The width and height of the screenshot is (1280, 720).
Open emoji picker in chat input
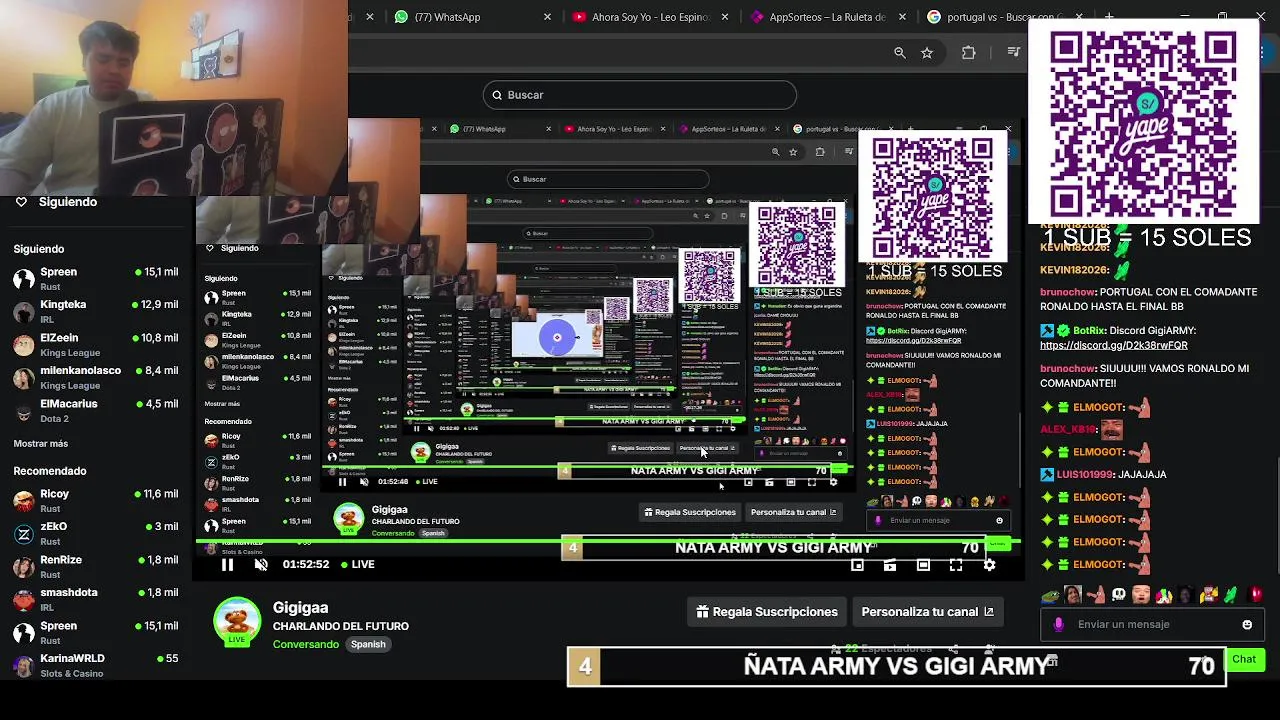[x=1247, y=624]
